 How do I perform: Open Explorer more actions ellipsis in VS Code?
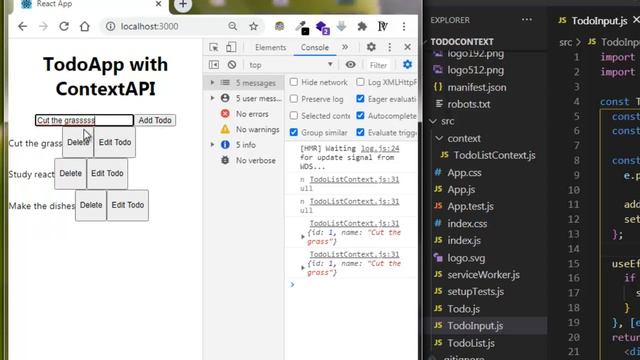tap(527, 20)
